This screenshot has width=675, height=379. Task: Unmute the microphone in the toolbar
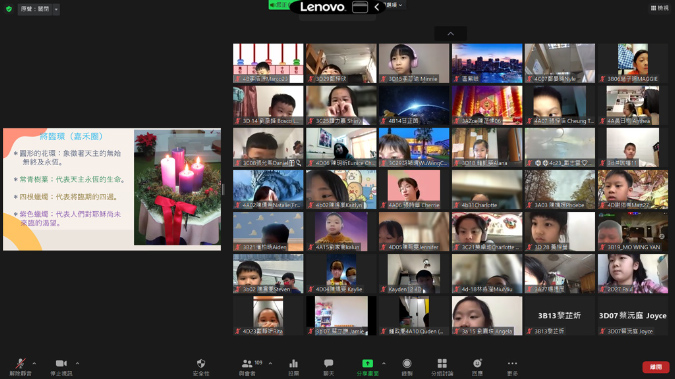pos(20,363)
